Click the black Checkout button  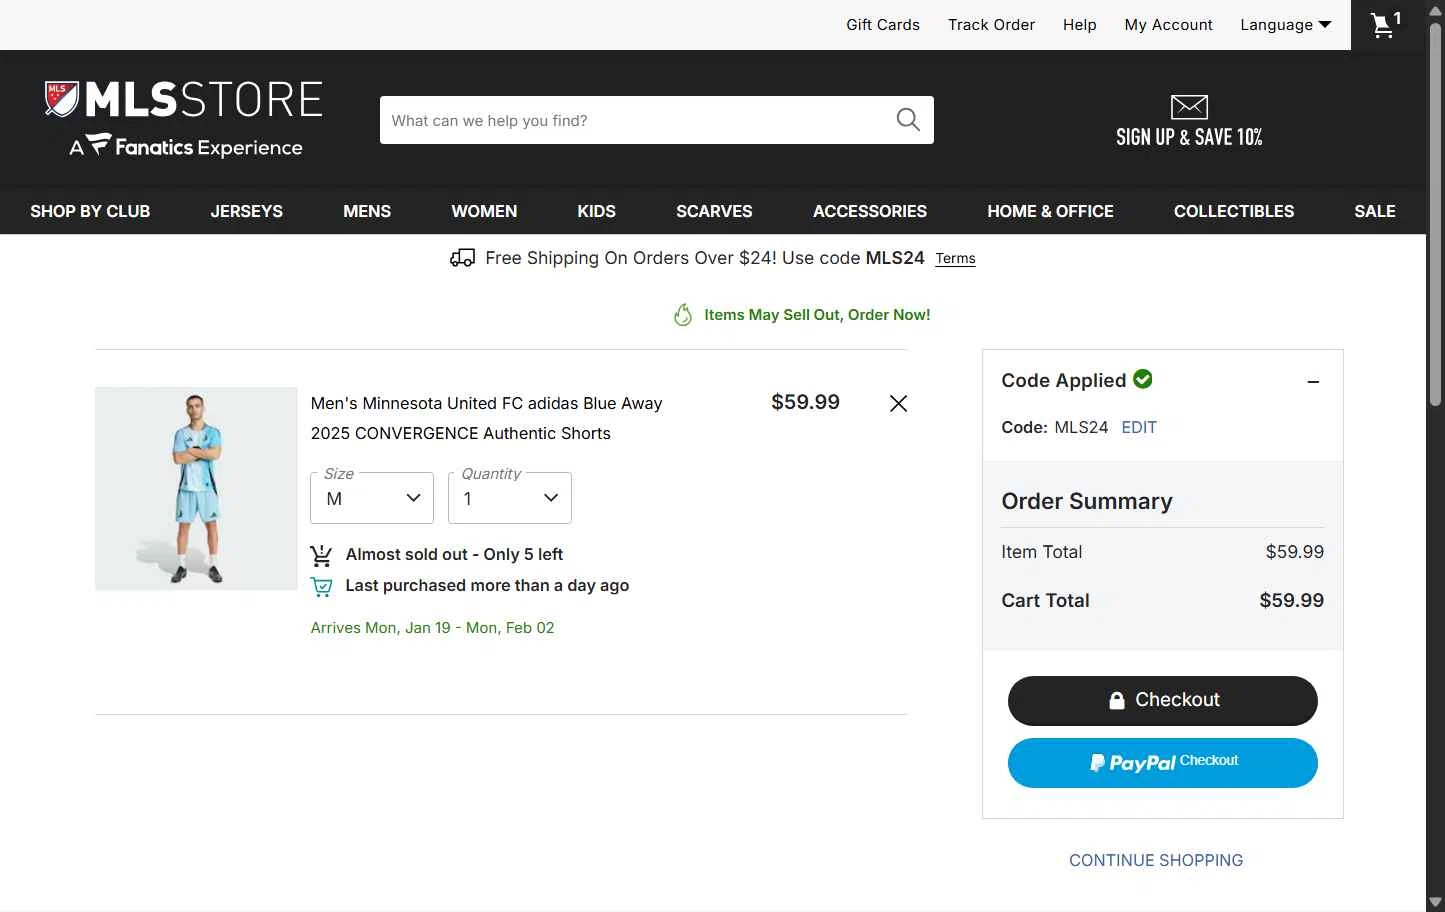tap(1162, 700)
